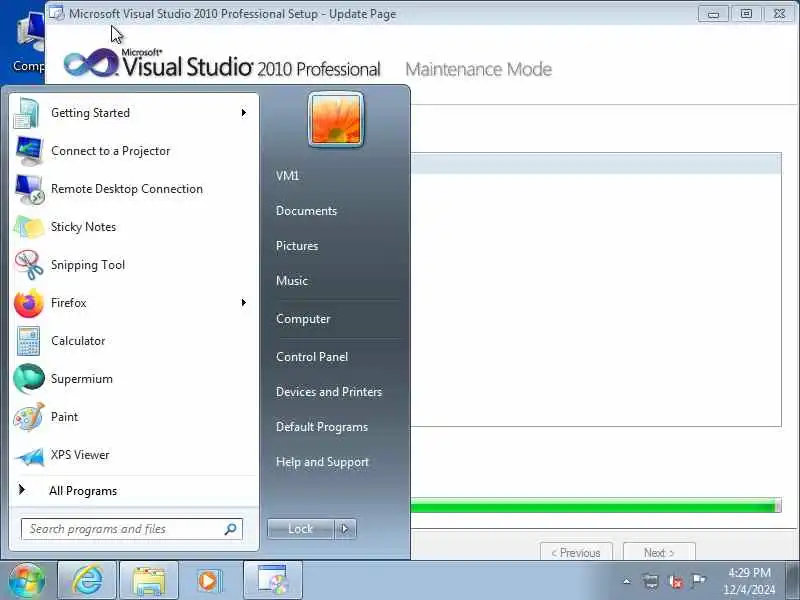Click the Snipping Tool label
Viewport: 800px width, 600px height.
(88, 265)
